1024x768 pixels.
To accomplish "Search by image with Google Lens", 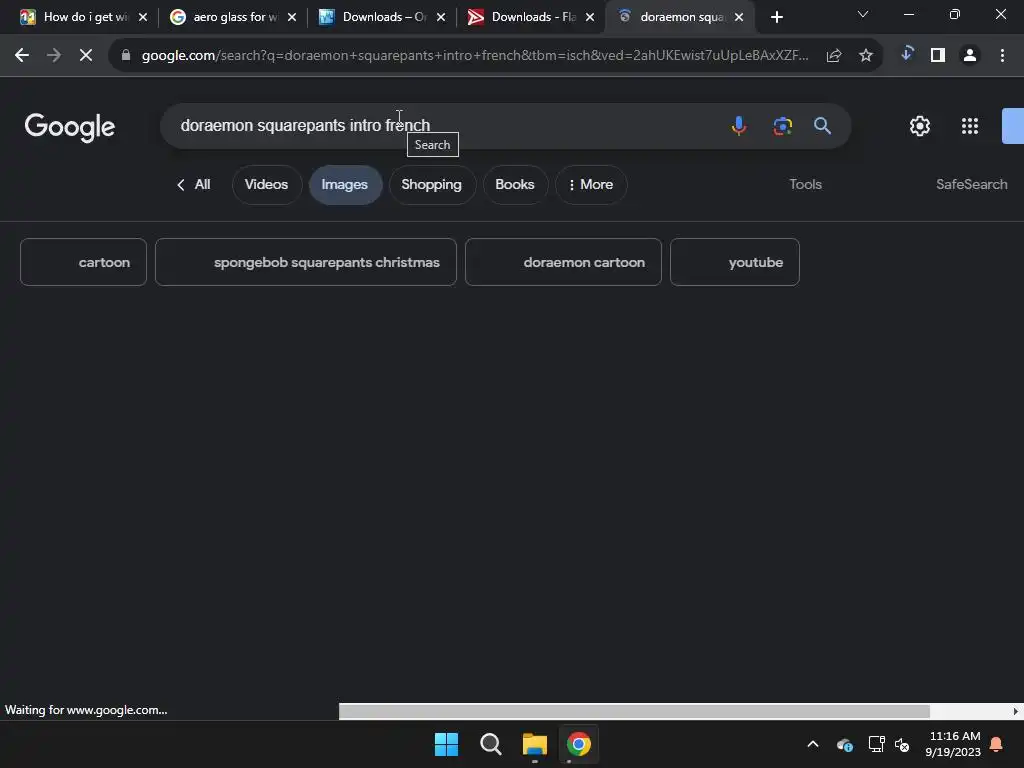I will 782,125.
